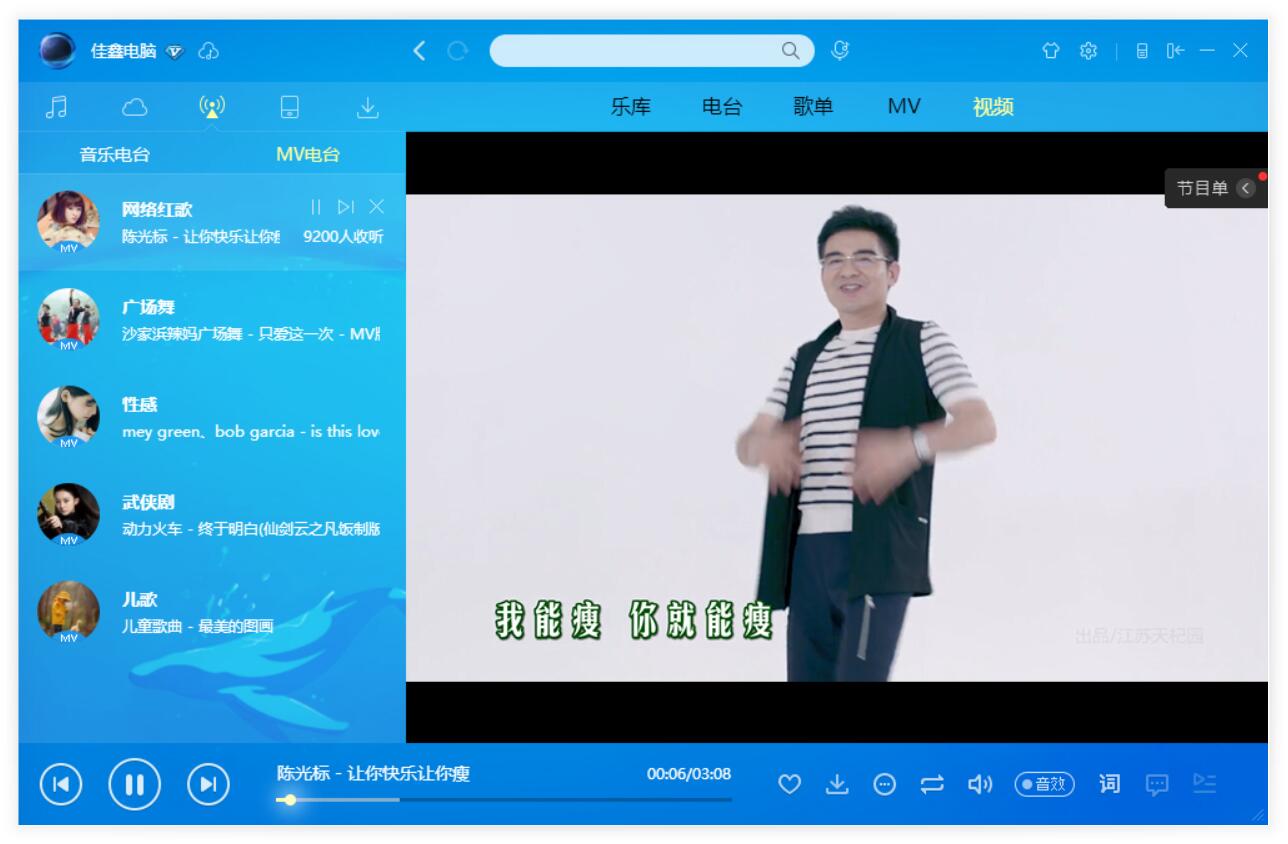Play previous track
This screenshot has width=1288, height=844.
pos(61,785)
